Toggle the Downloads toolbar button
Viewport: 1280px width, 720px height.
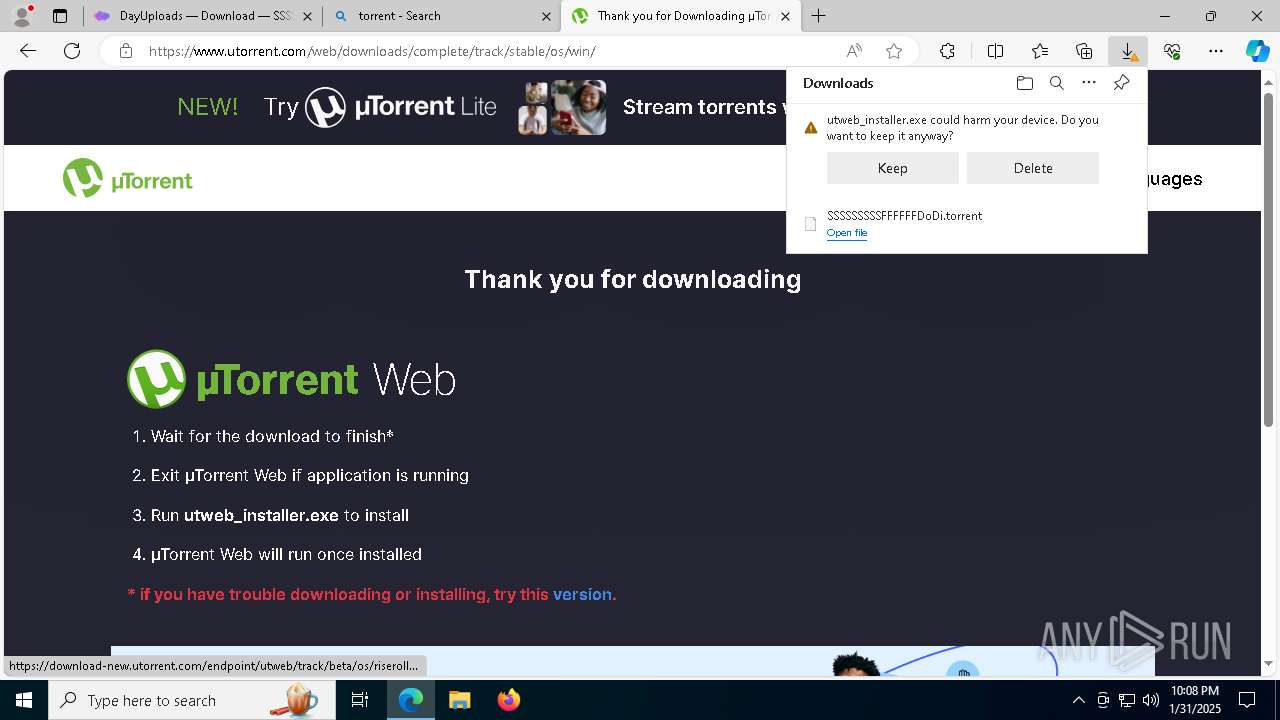(x=1128, y=51)
